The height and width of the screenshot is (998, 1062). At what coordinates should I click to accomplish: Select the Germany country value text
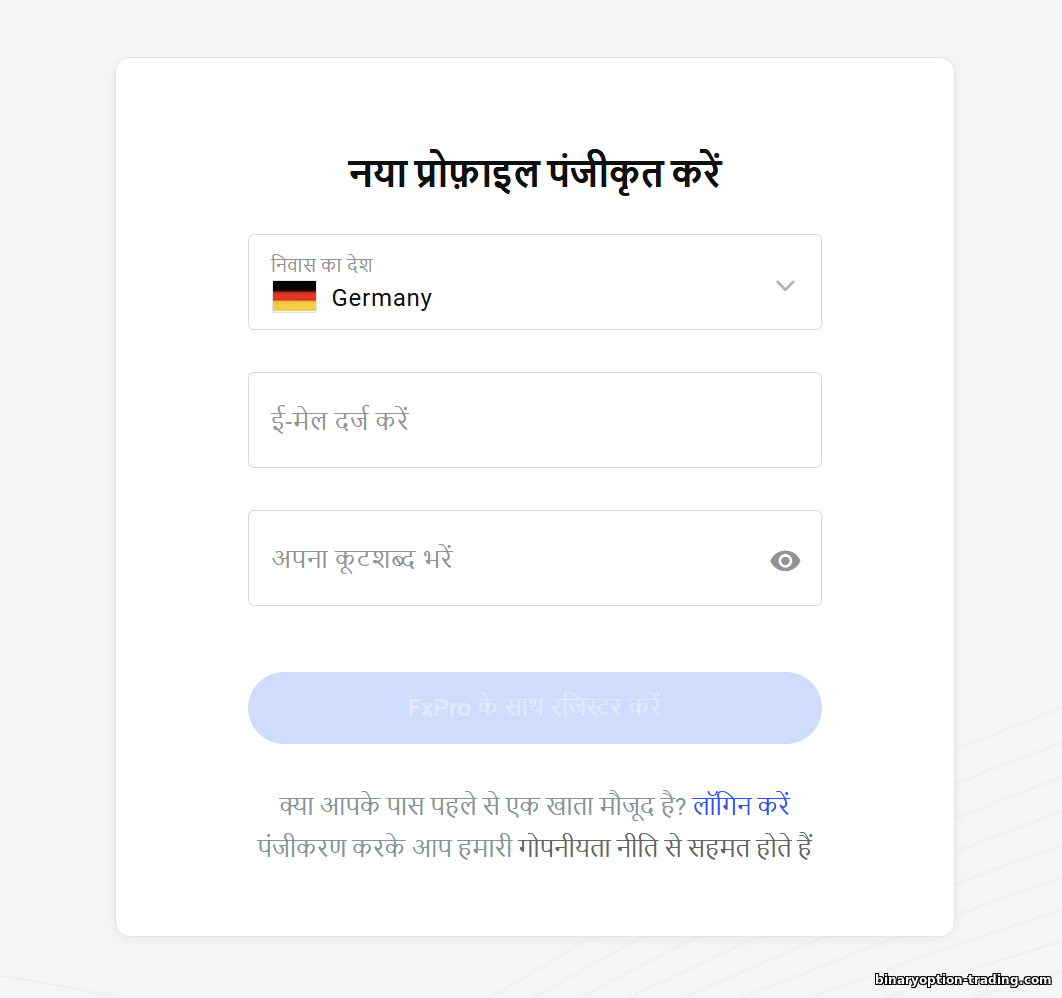(x=381, y=298)
